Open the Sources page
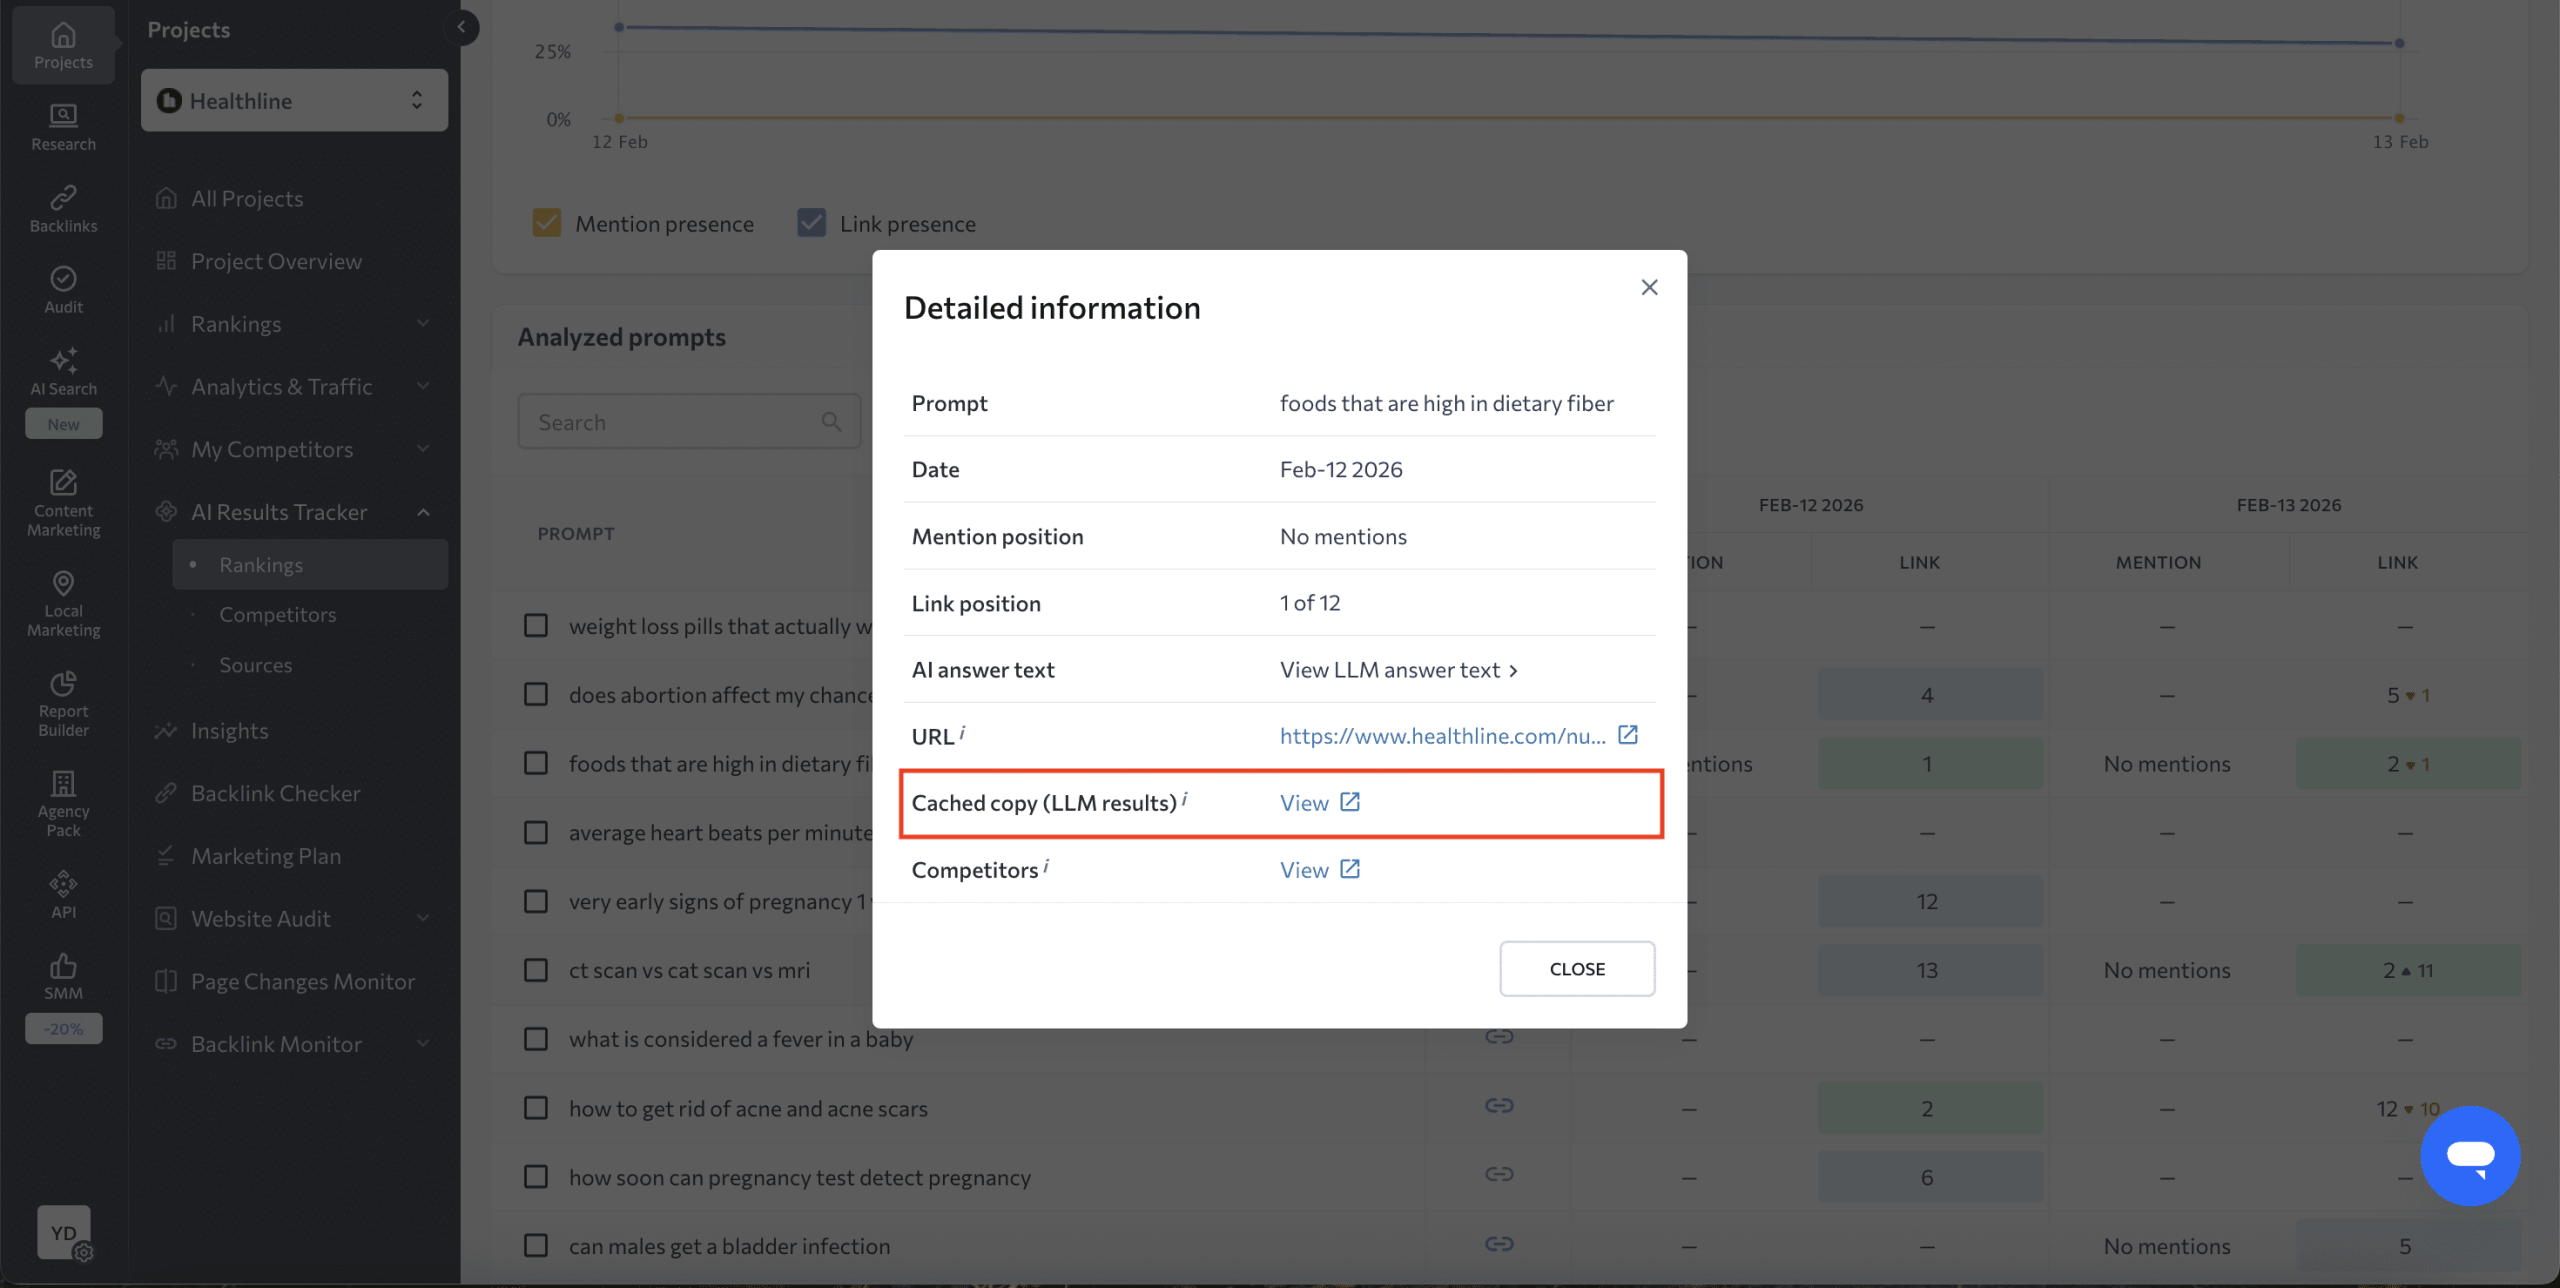The height and width of the screenshot is (1288, 2560). [x=255, y=664]
